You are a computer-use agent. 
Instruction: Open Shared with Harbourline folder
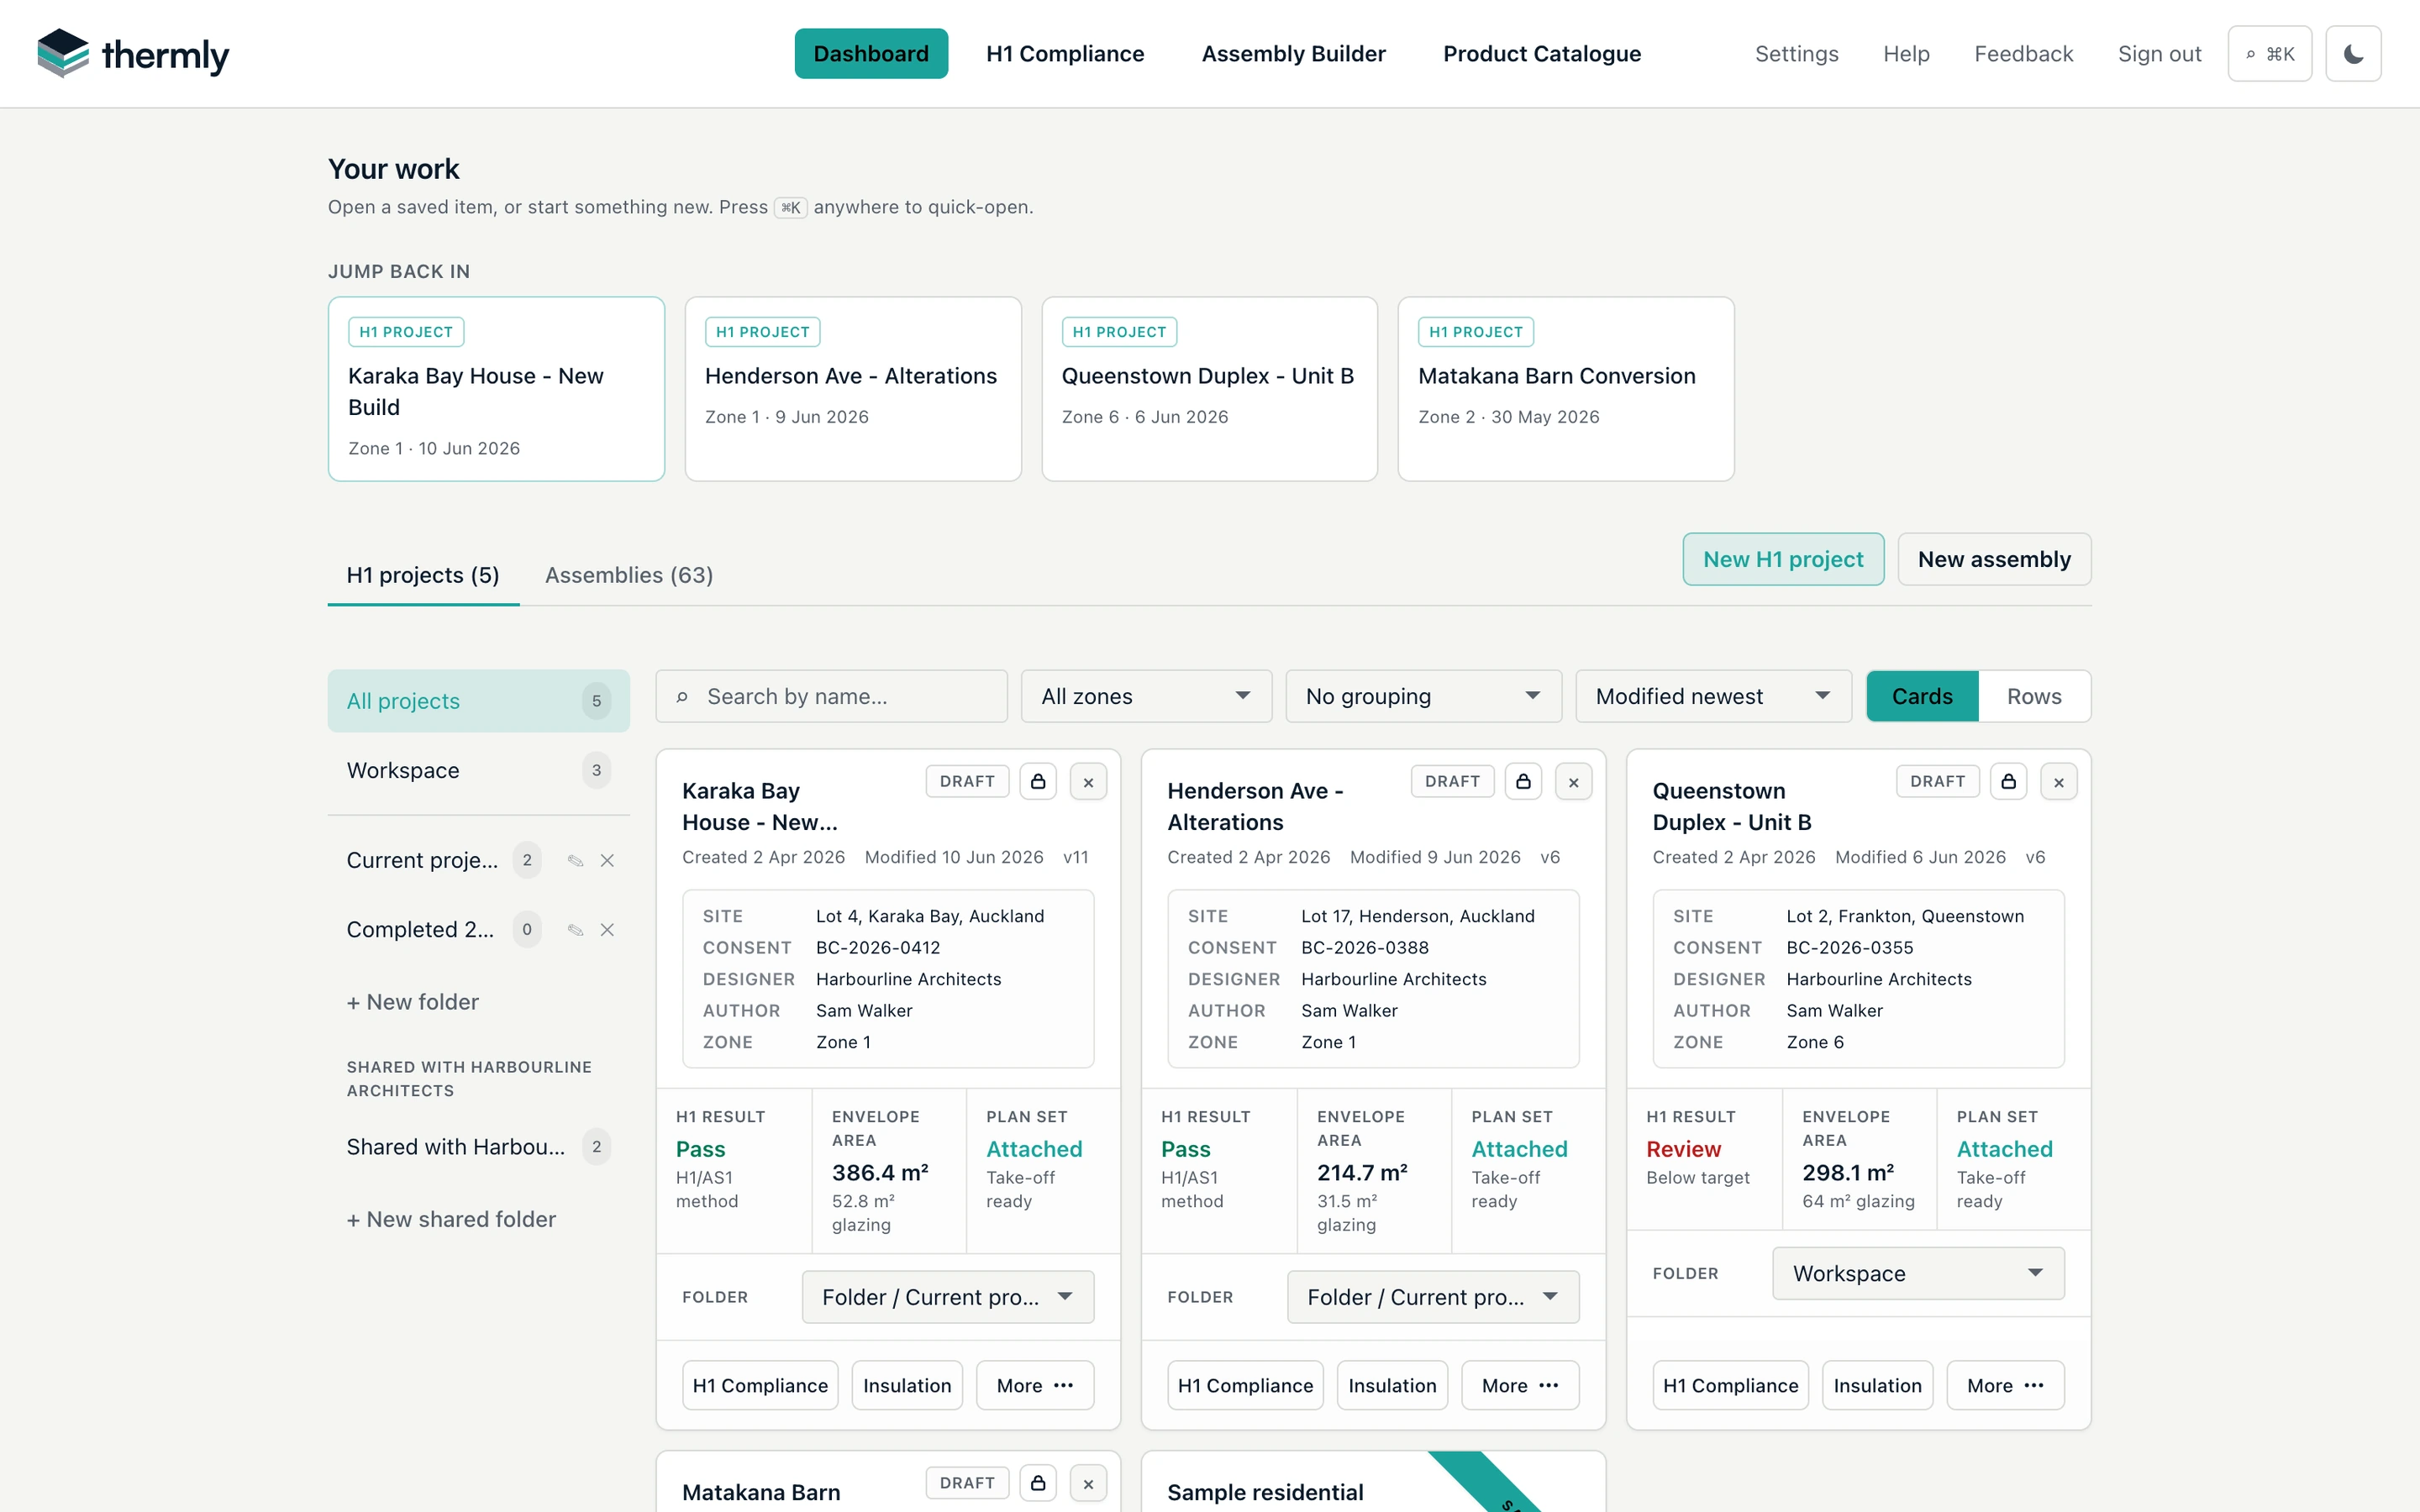pyautogui.click(x=478, y=1147)
